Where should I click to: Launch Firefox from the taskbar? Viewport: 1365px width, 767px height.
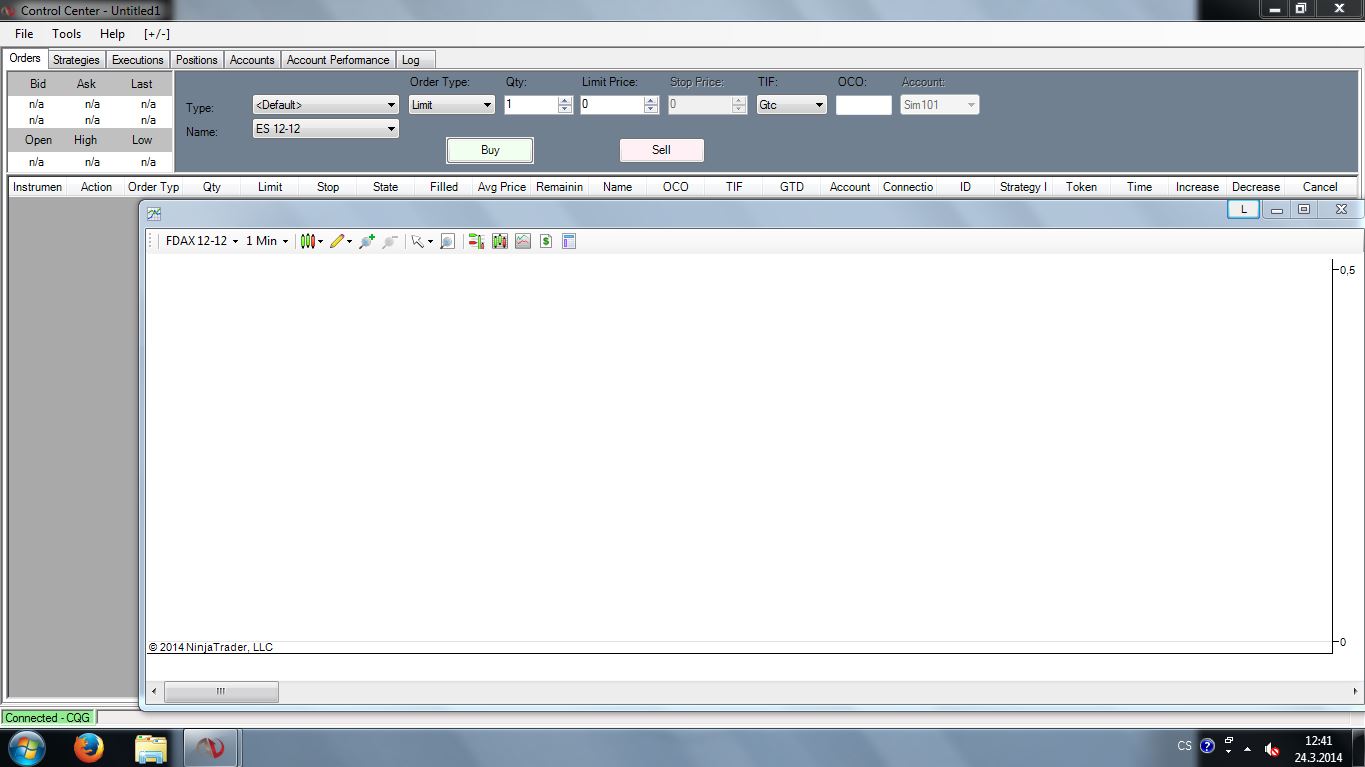(x=89, y=748)
